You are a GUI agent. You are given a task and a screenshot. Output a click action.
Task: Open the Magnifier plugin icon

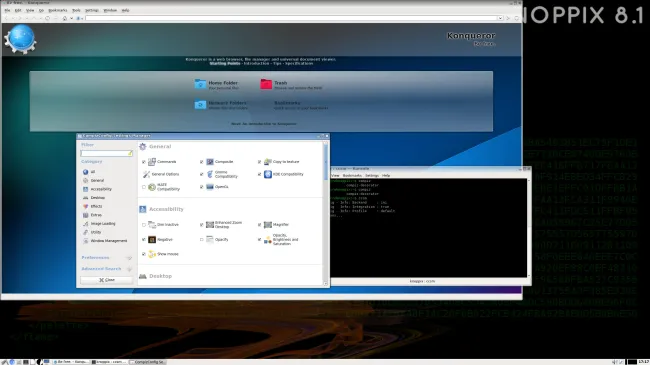pyautogui.click(x=268, y=224)
